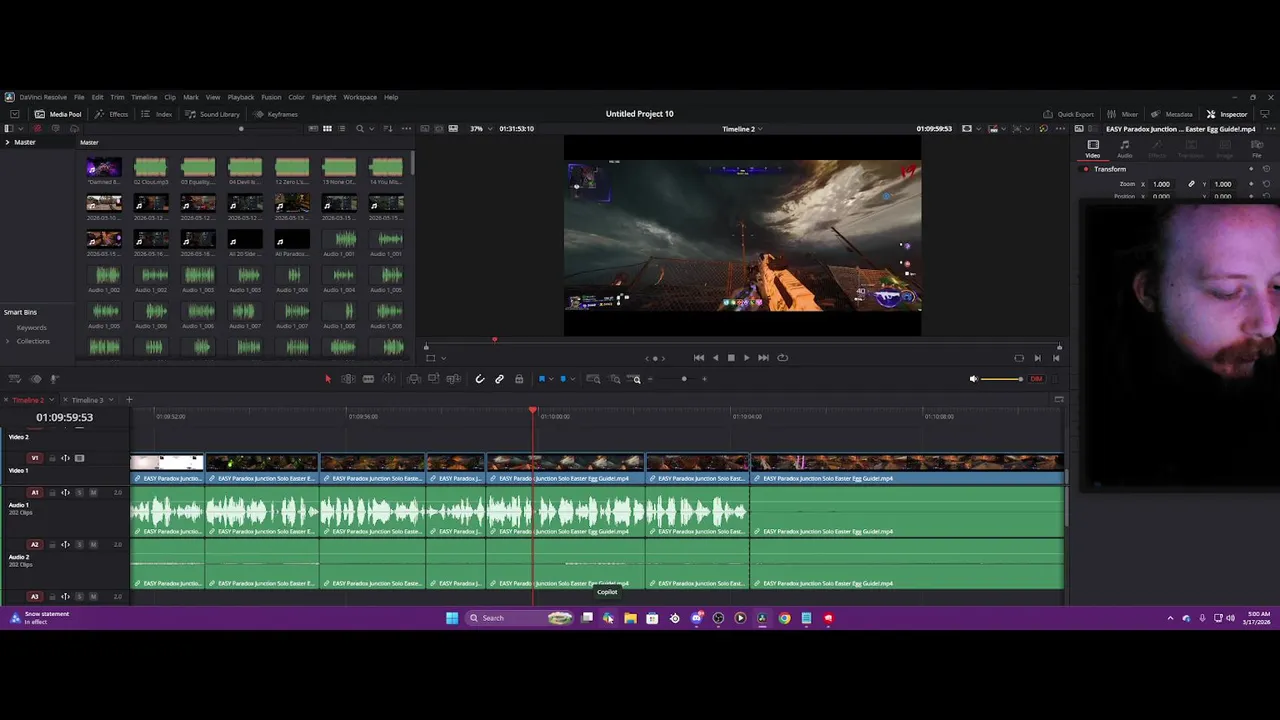Open the Keyframes panel
The image size is (1280, 720).
276,114
